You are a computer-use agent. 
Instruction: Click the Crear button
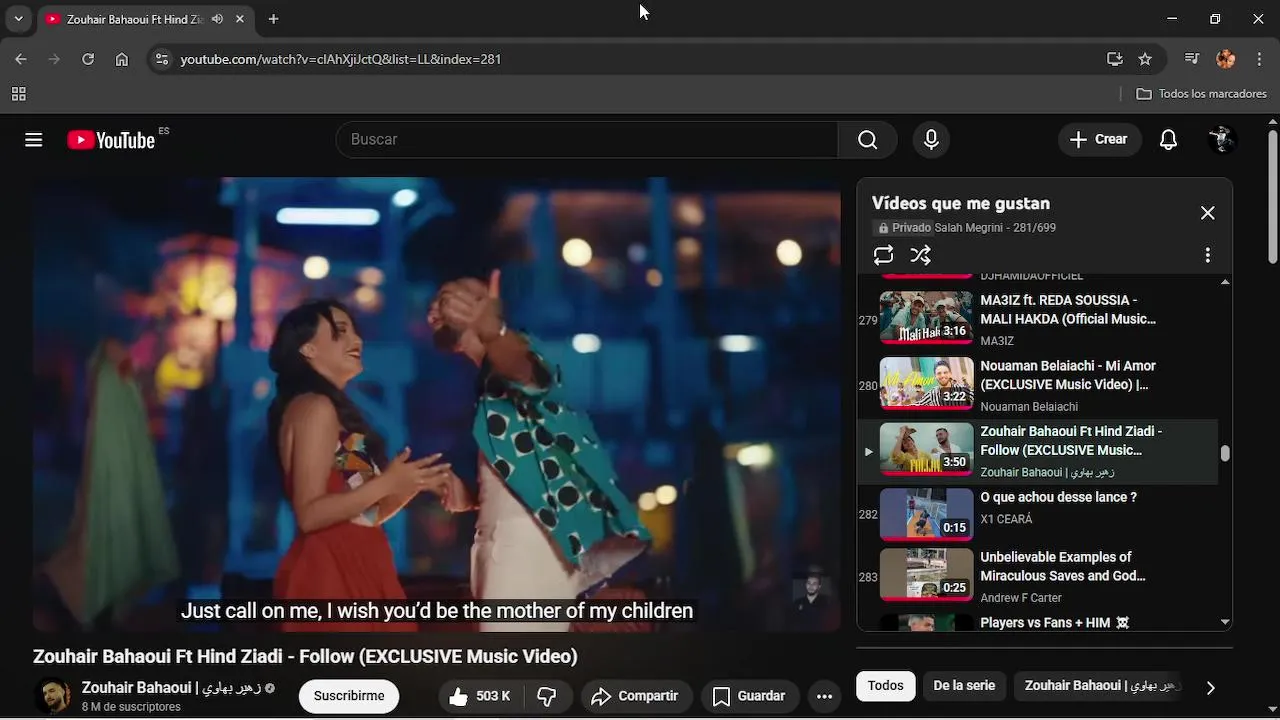(x=1098, y=140)
